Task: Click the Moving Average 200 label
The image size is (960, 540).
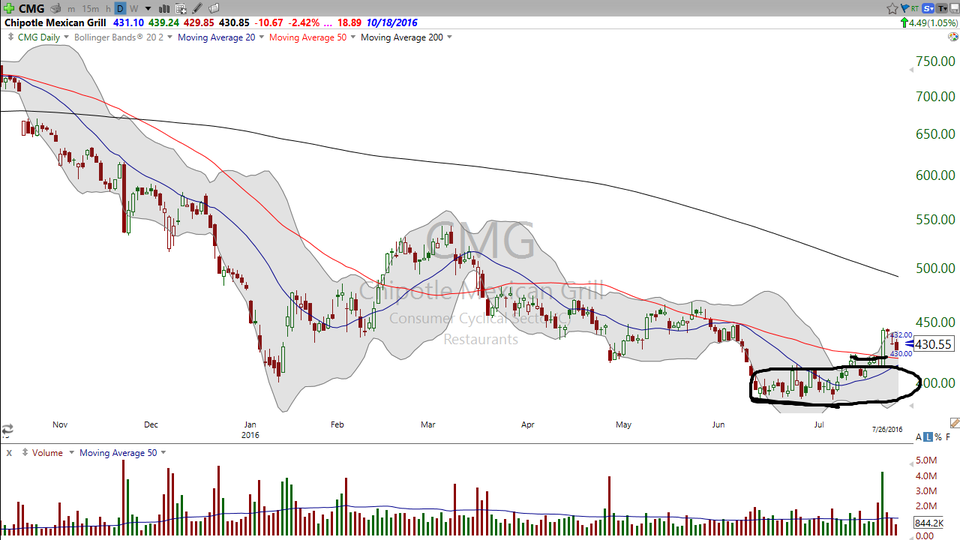Action: (x=402, y=37)
